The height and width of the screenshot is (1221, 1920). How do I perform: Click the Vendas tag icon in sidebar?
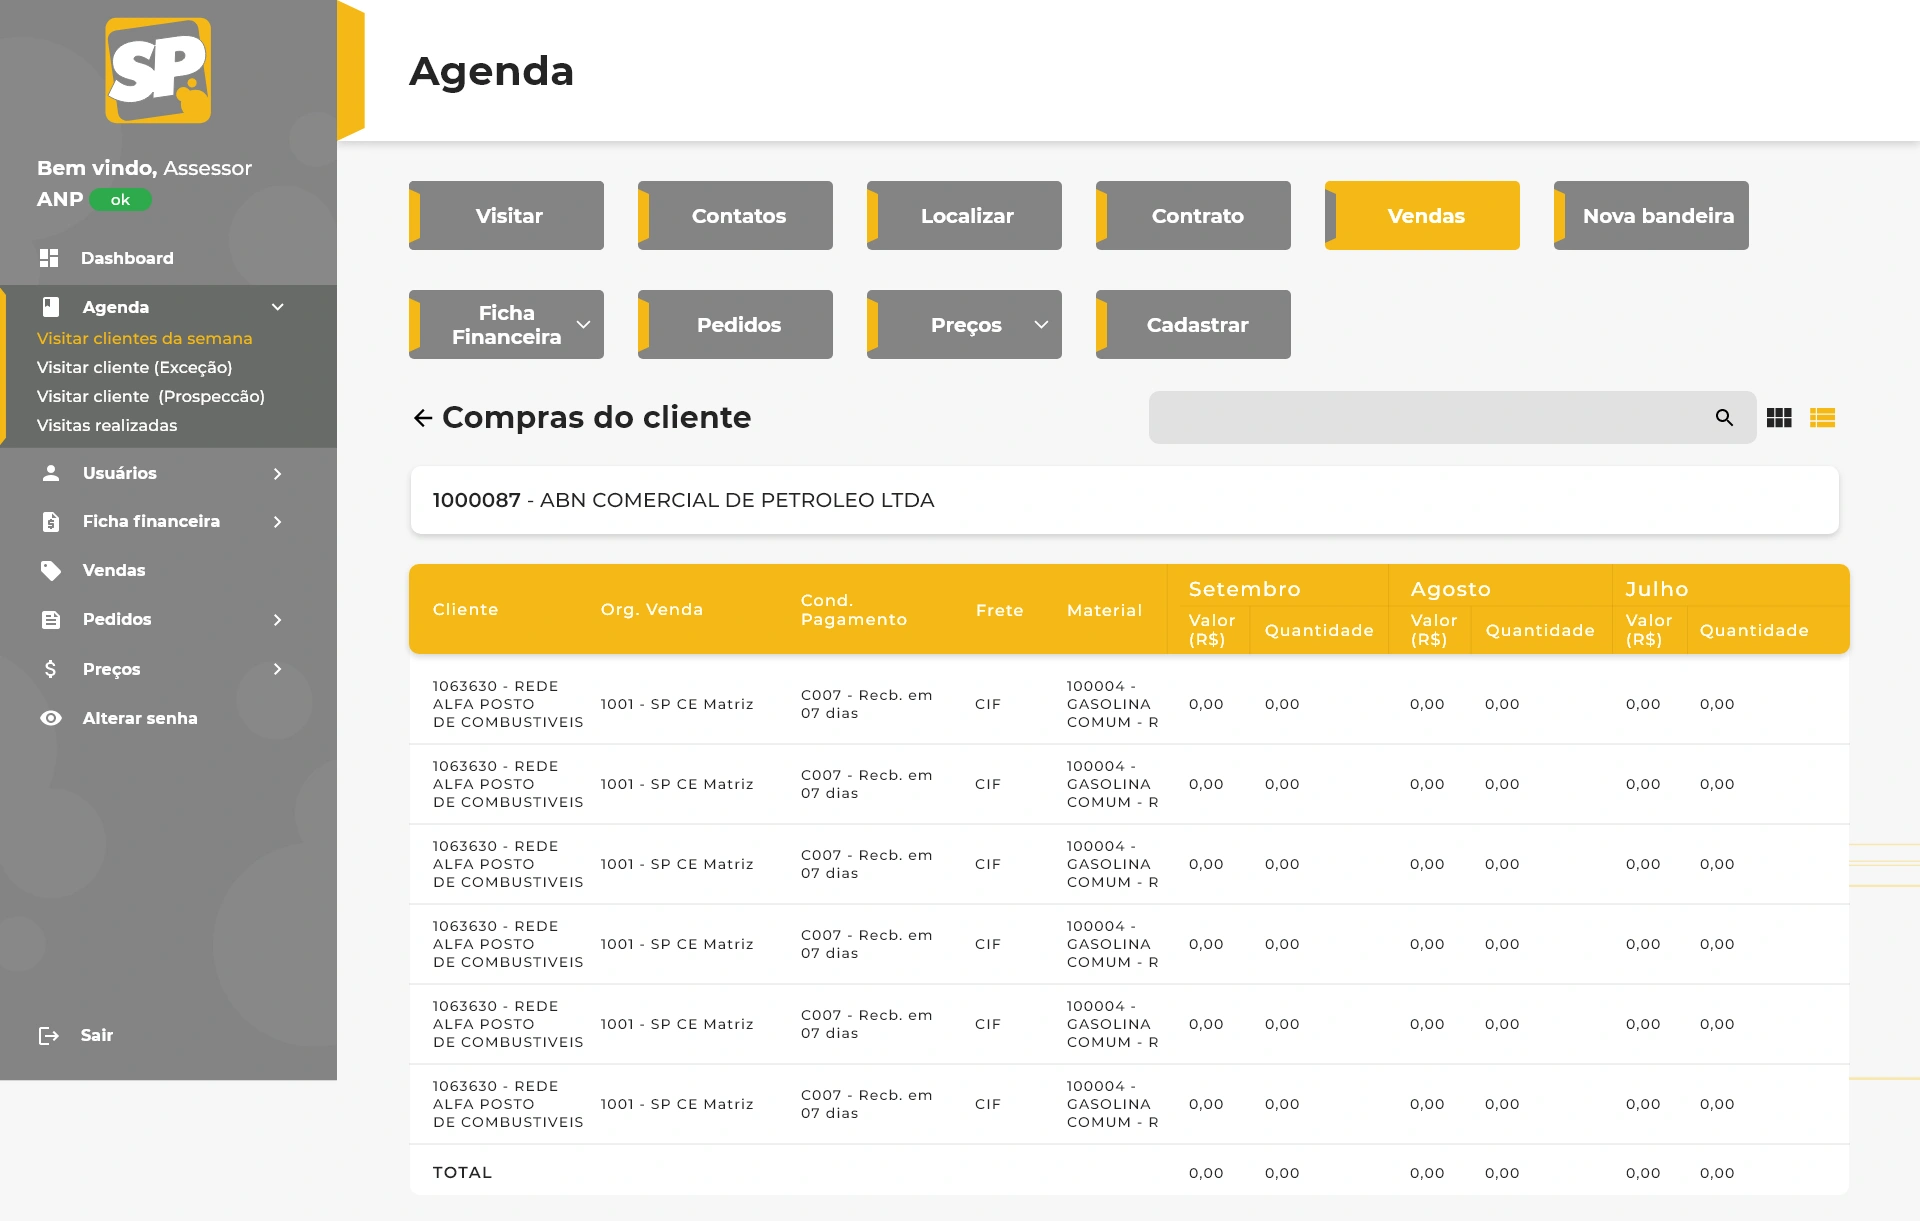pos(51,570)
